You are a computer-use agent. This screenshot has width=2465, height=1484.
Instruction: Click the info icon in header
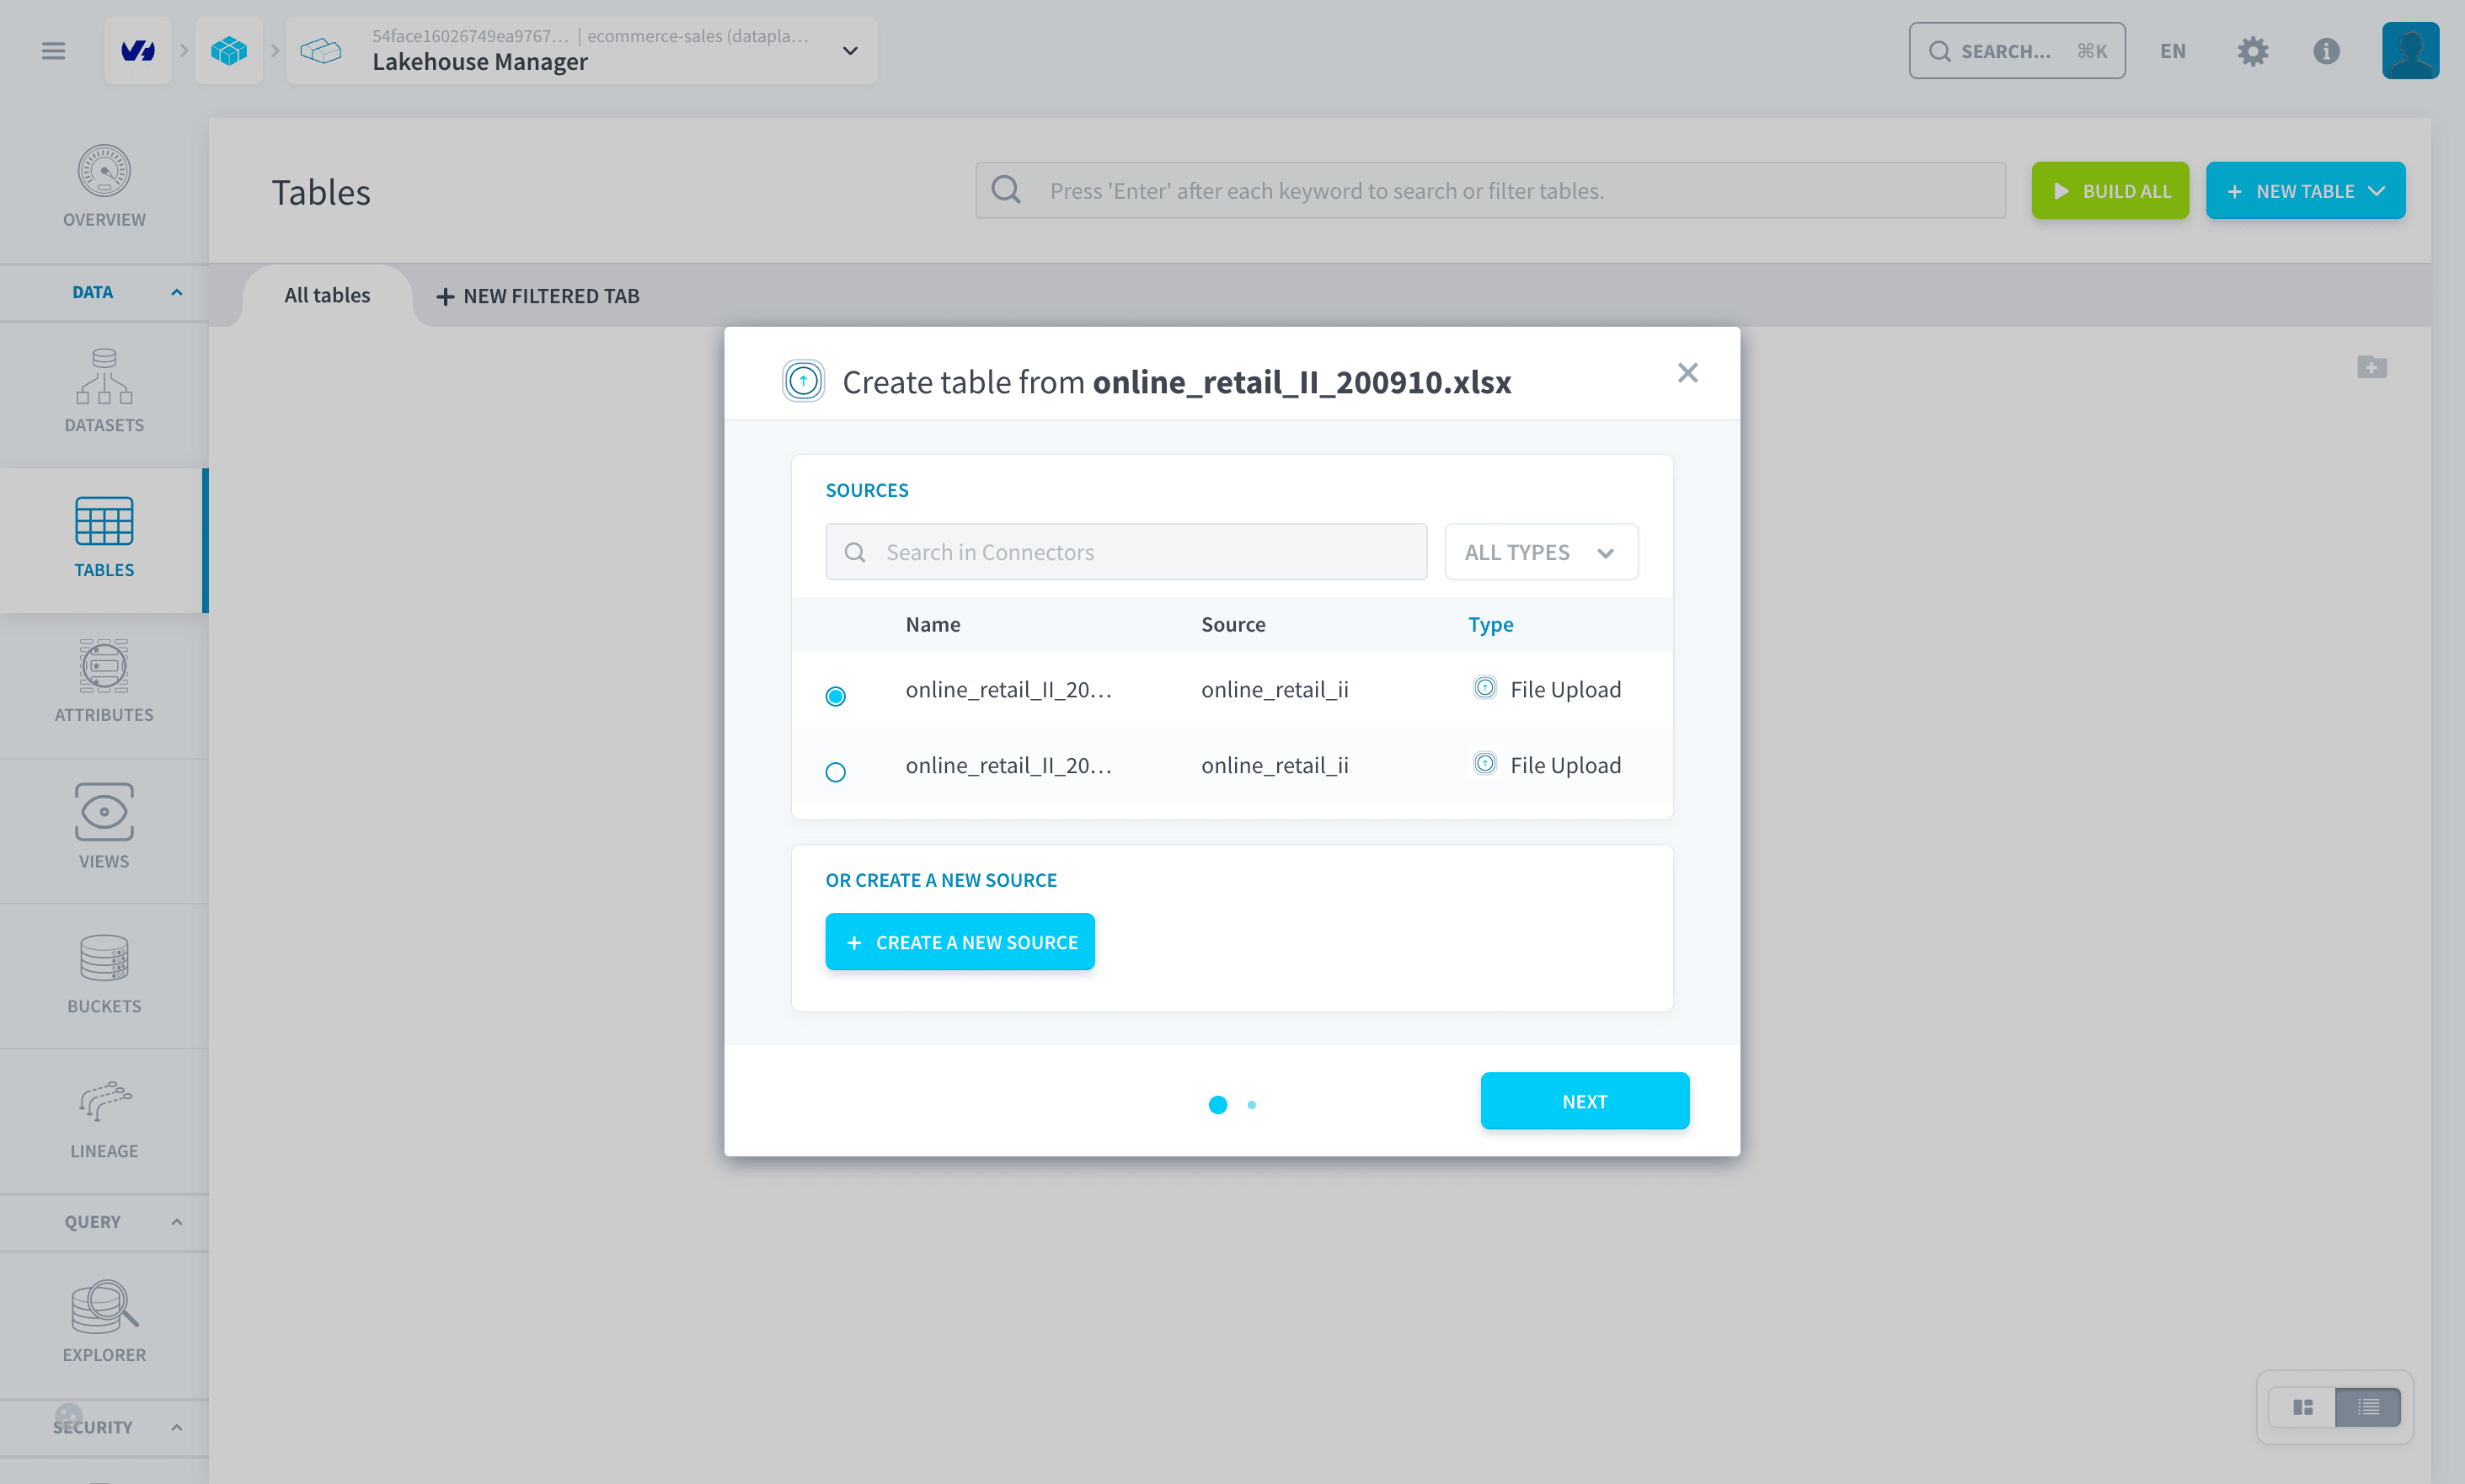coord(2326,51)
